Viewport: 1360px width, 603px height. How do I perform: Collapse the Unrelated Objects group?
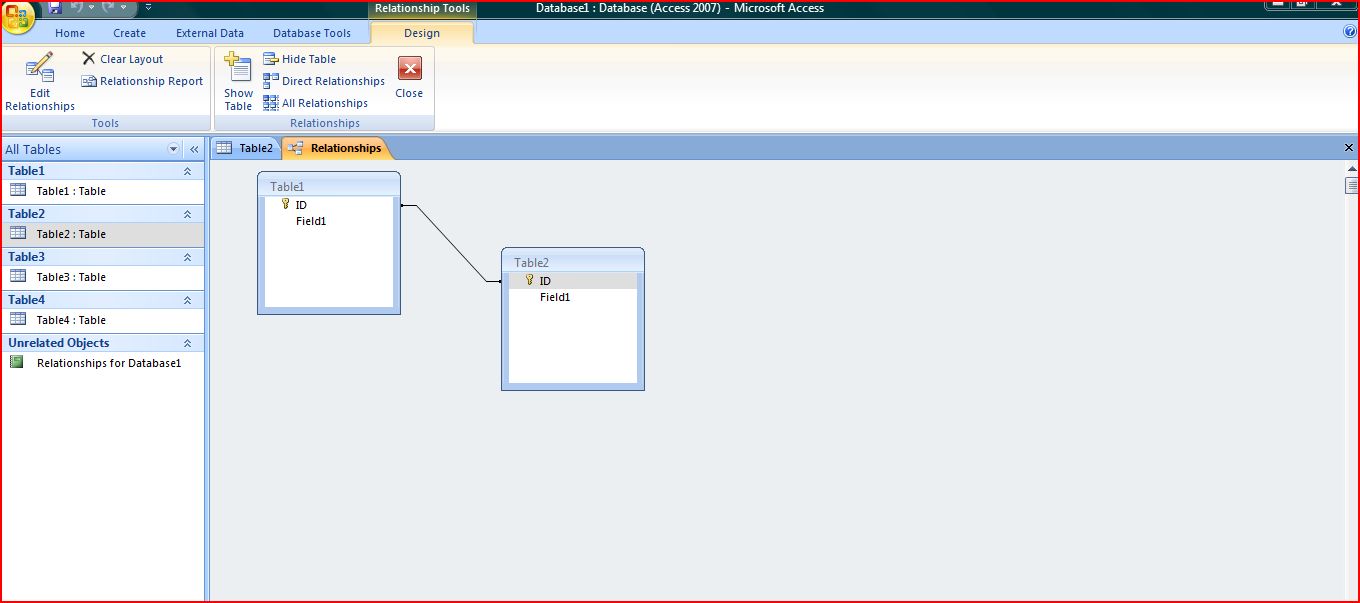pyautogui.click(x=187, y=343)
